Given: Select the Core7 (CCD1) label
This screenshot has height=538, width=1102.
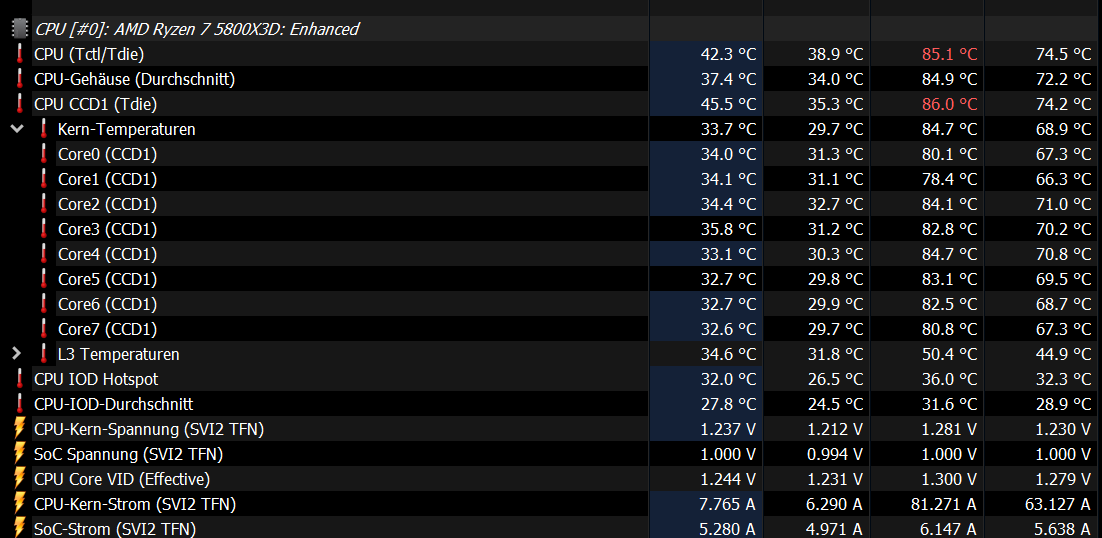Looking at the screenshot, I should pyautogui.click(x=108, y=329).
